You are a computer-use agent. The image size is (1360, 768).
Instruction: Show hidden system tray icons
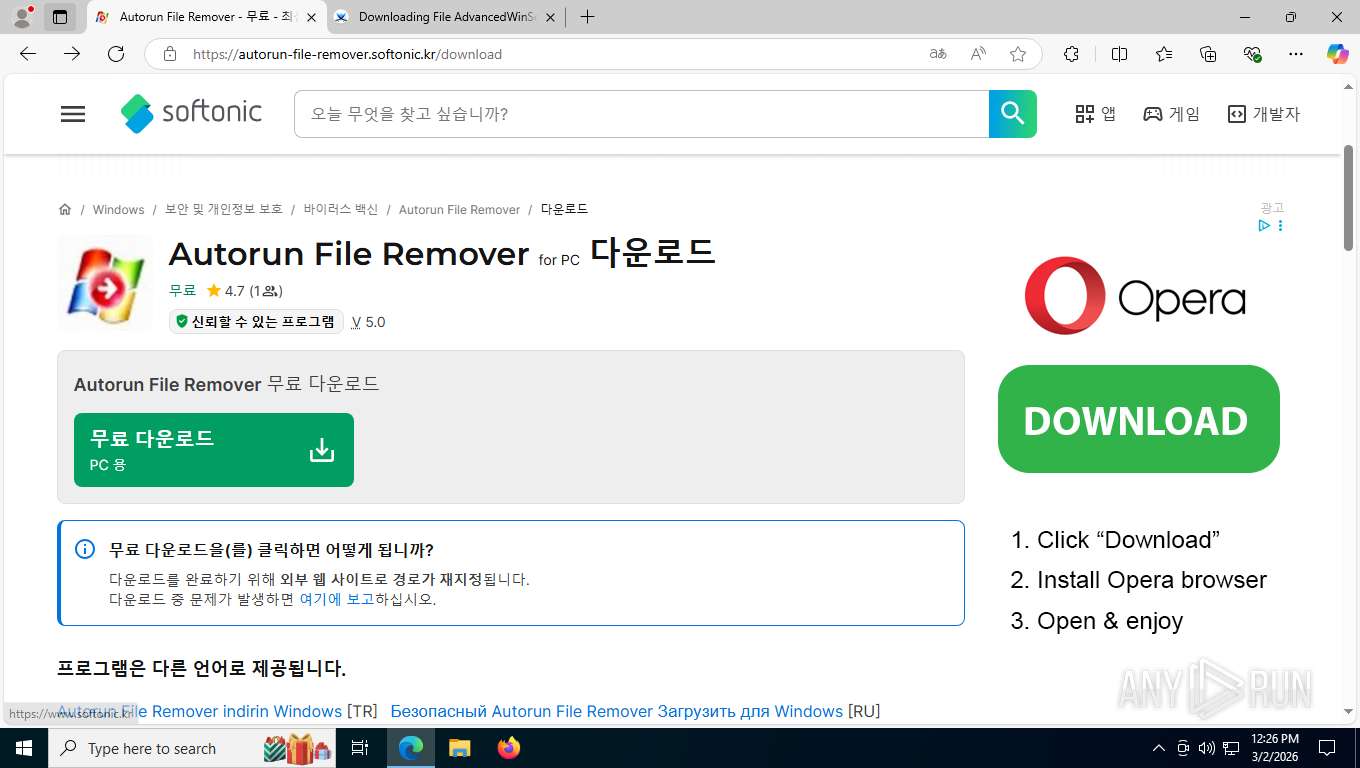1159,748
